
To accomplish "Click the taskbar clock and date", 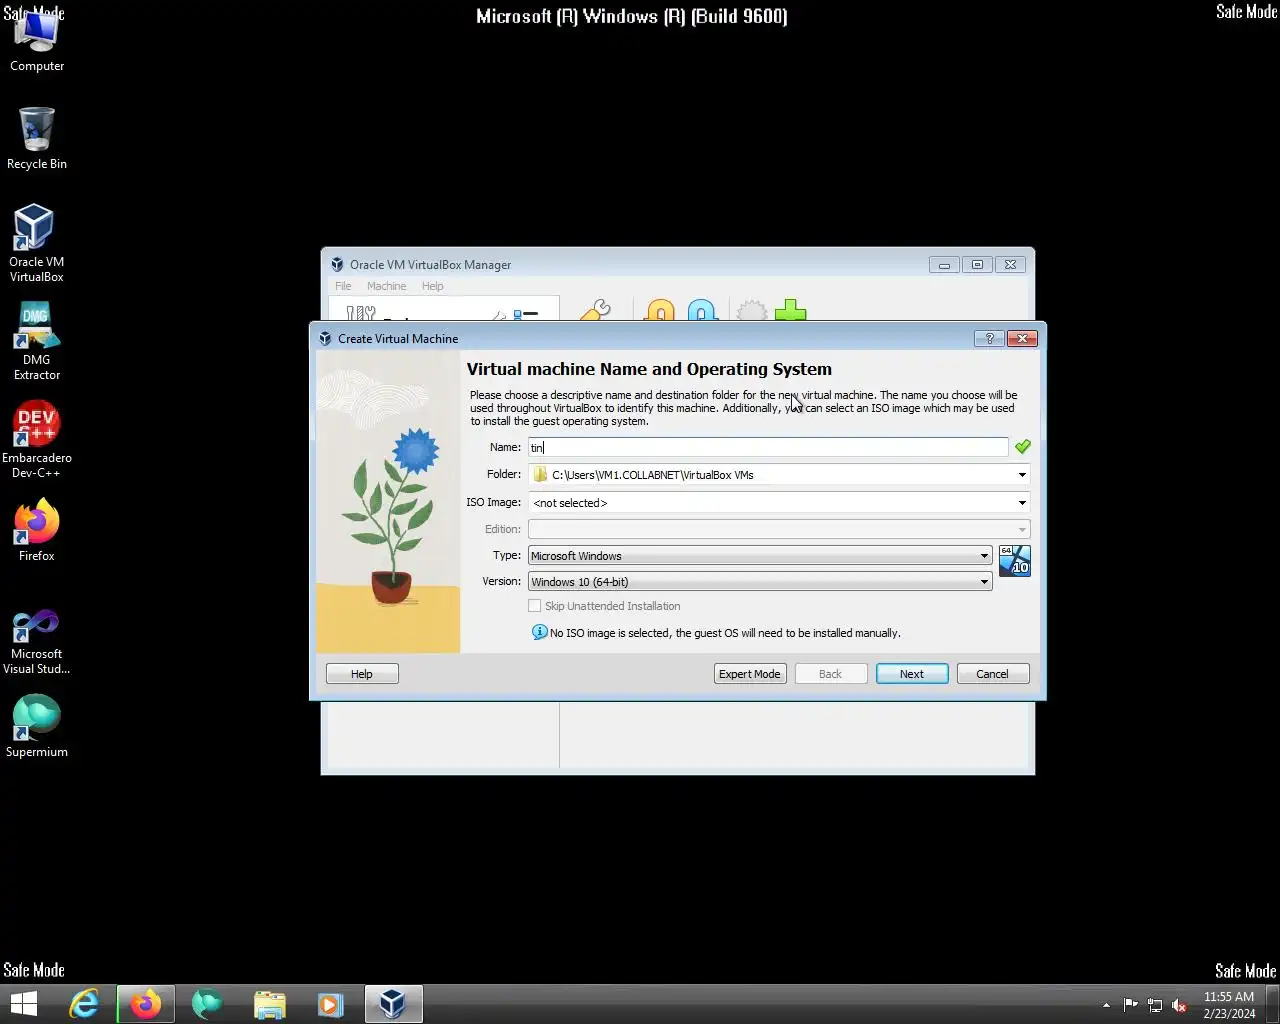I will pyautogui.click(x=1229, y=1005).
